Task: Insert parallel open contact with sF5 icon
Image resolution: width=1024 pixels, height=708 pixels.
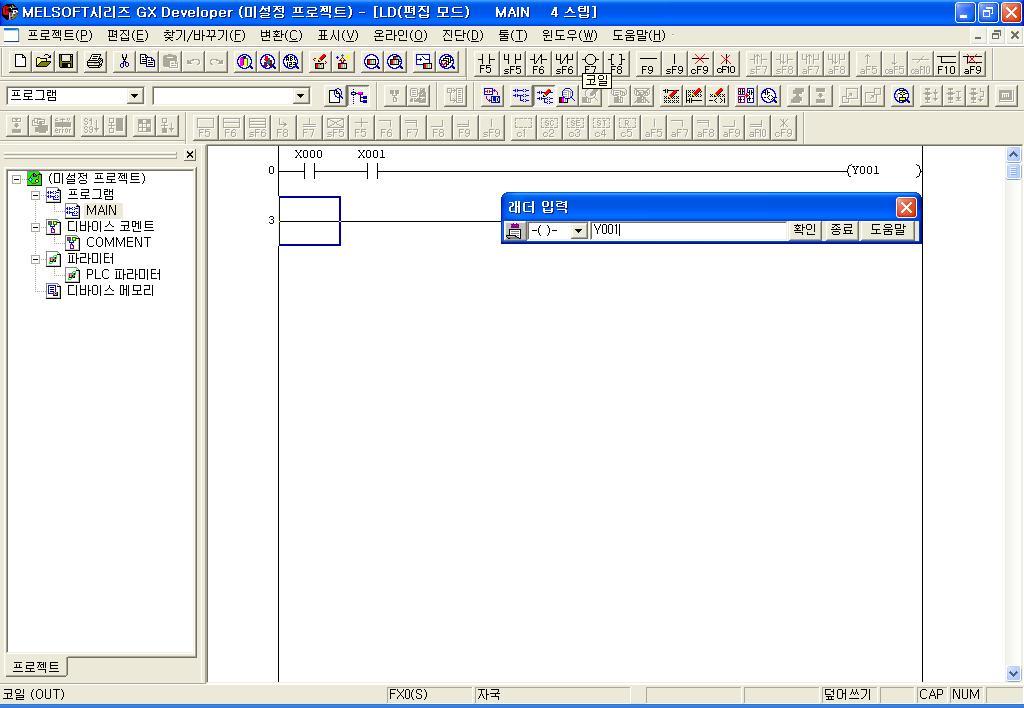Action: pos(512,63)
